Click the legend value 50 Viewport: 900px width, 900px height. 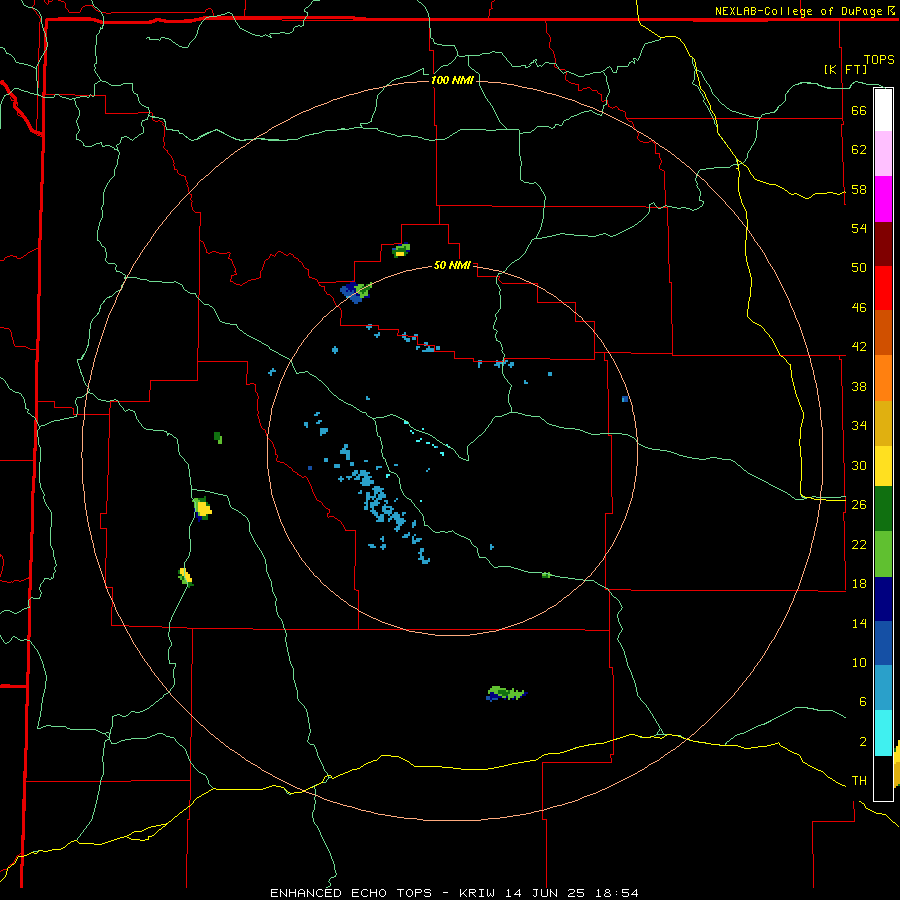pos(859,267)
